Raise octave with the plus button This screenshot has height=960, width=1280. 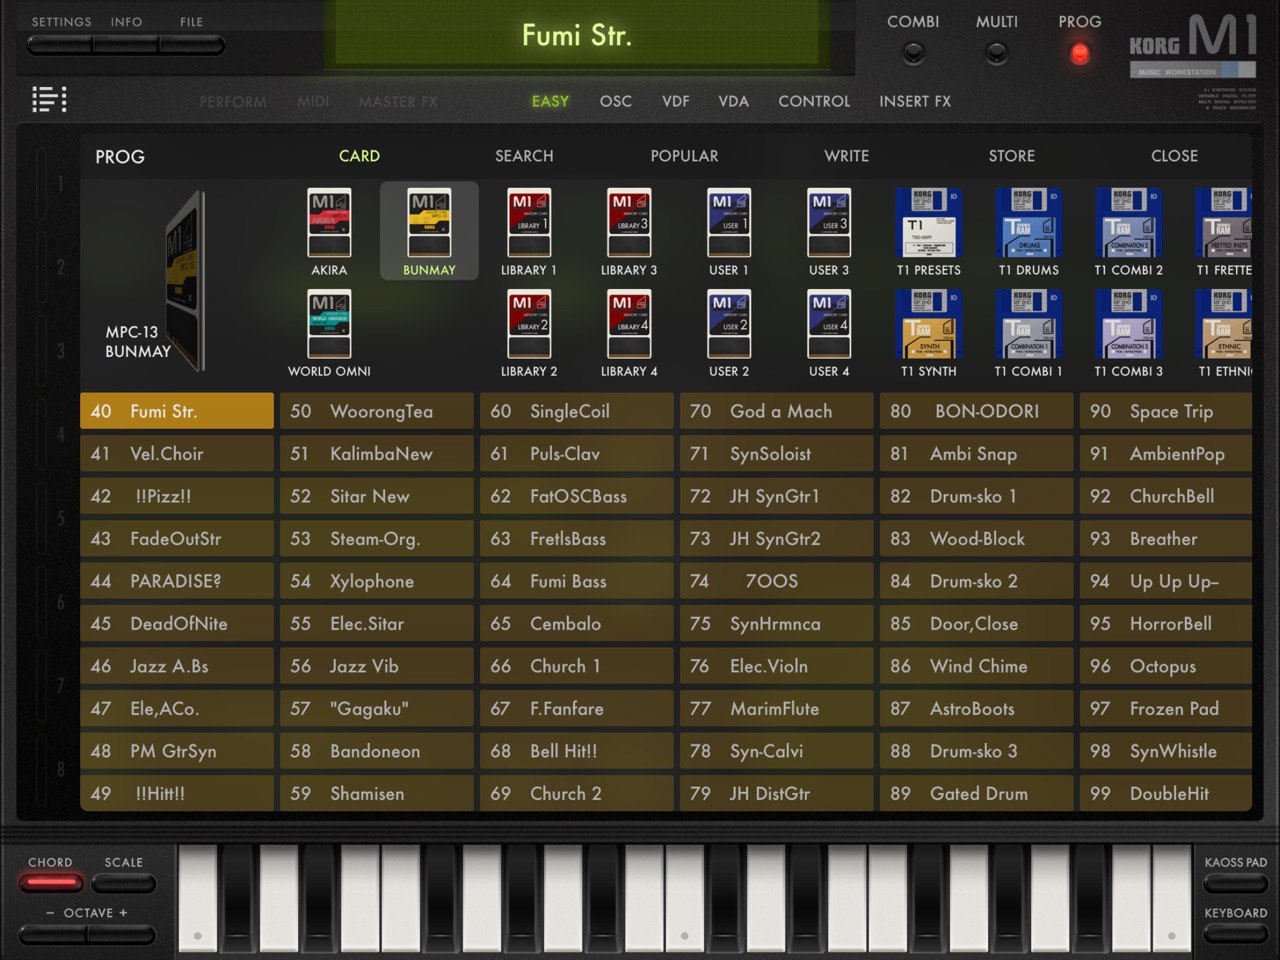tap(121, 934)
